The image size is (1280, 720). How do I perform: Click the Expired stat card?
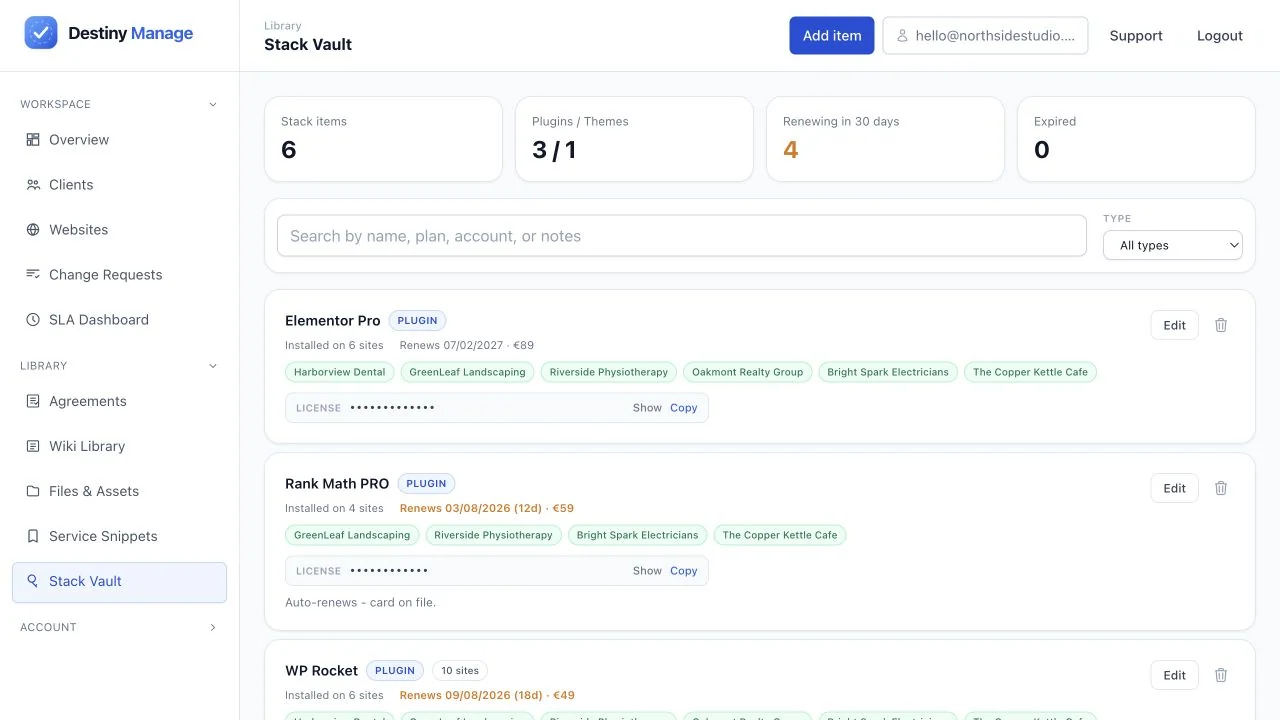(1136, 139)
